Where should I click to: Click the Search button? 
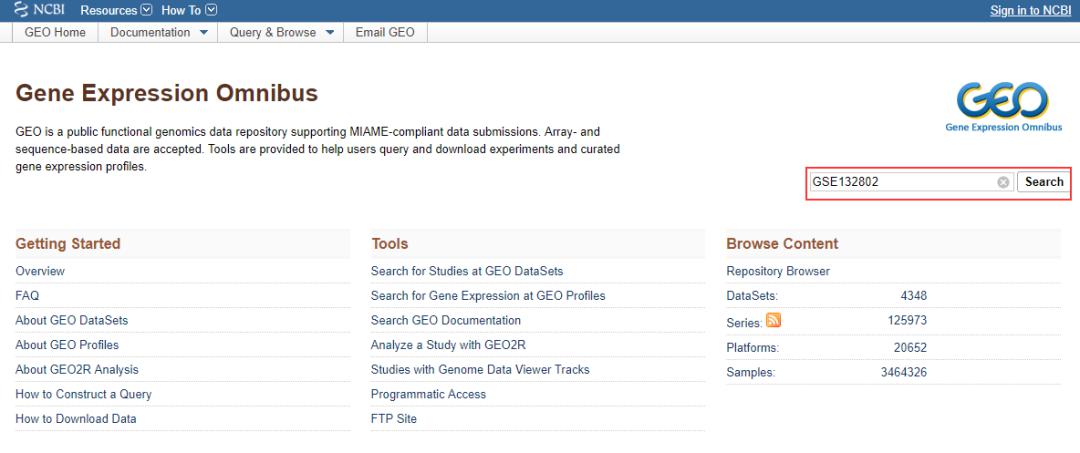1043,182
